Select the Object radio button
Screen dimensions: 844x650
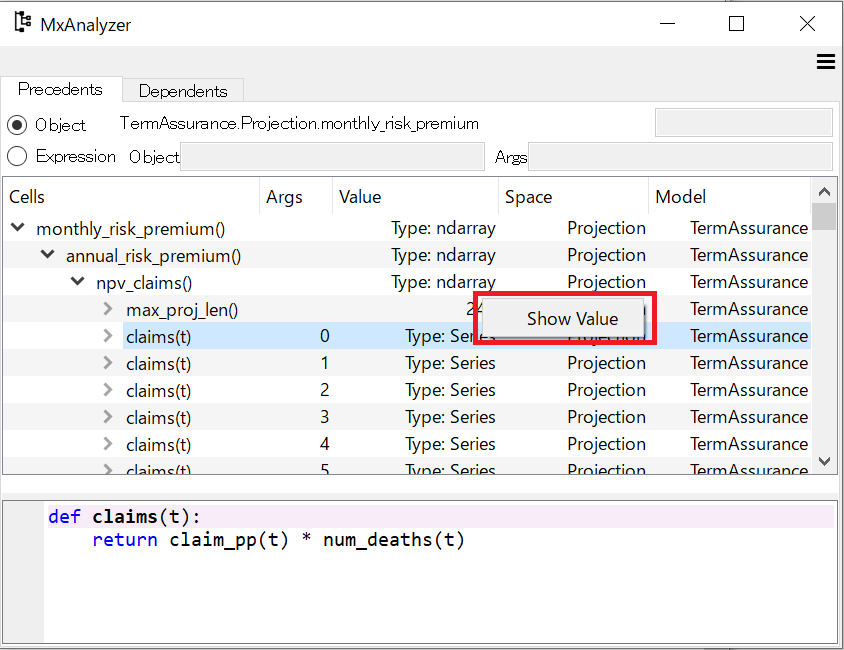tap(18, 125)
